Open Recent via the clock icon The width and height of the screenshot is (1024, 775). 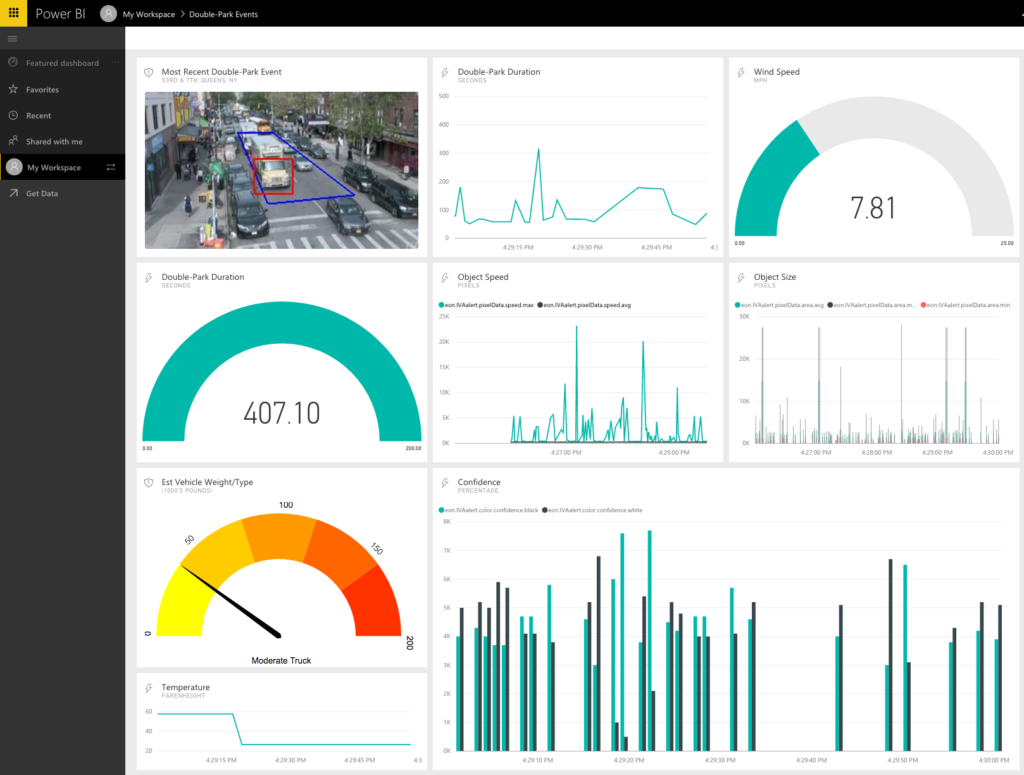pyautogui.click(x=12, y=115)
